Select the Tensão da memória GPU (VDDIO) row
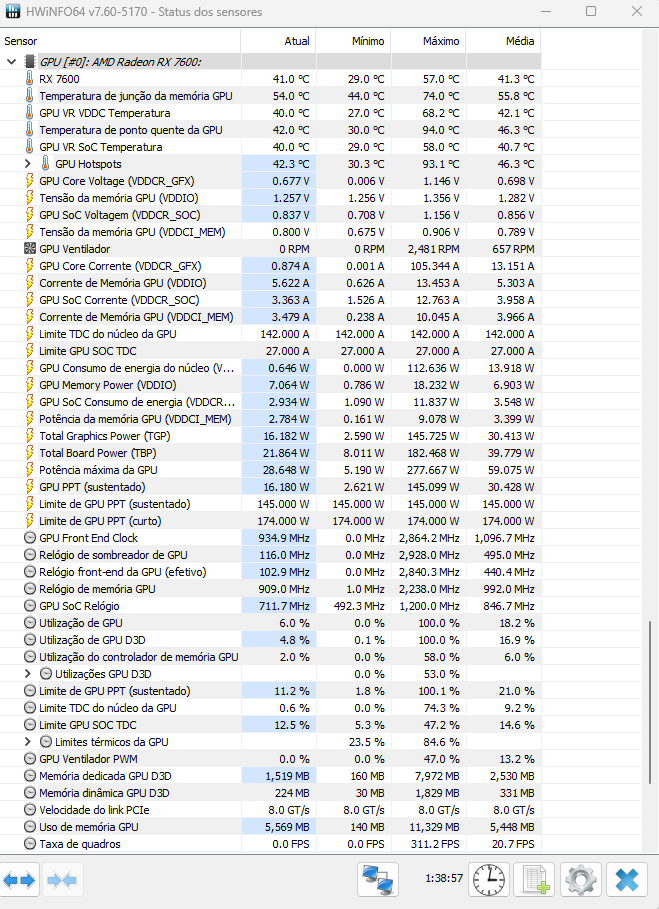 (x=270, y=198)
